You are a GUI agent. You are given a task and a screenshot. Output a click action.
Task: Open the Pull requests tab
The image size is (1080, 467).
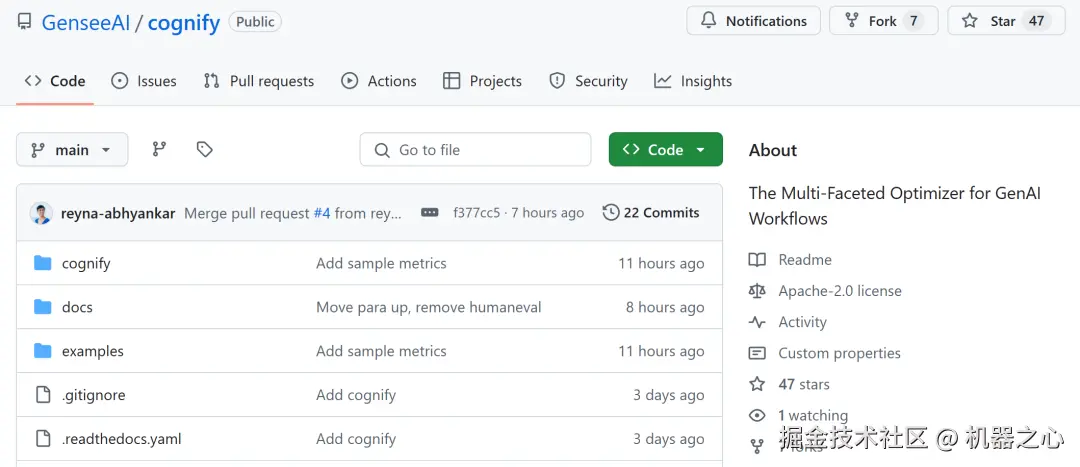coord(259,81)
